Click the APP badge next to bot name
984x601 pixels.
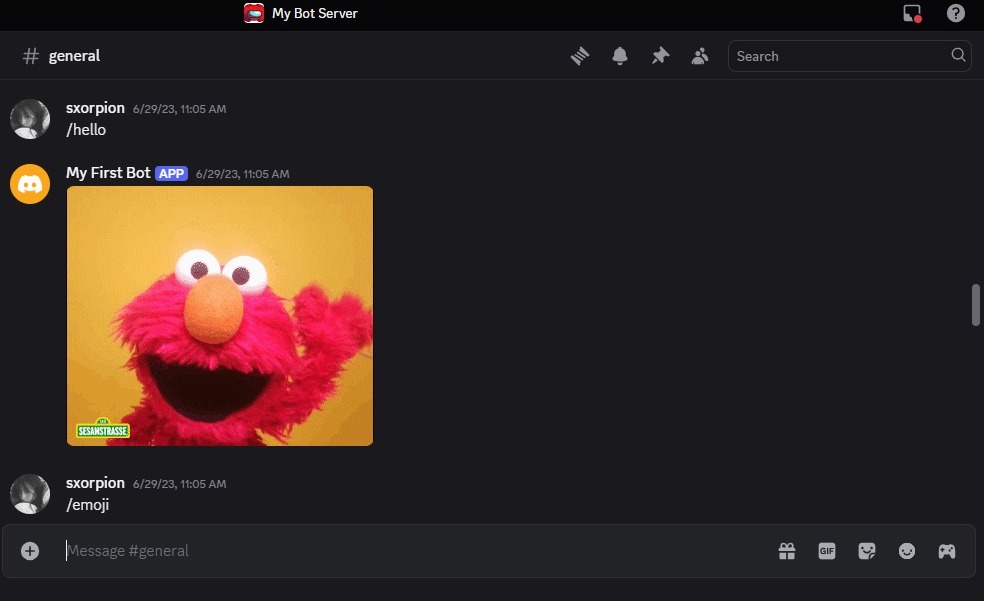171,174
